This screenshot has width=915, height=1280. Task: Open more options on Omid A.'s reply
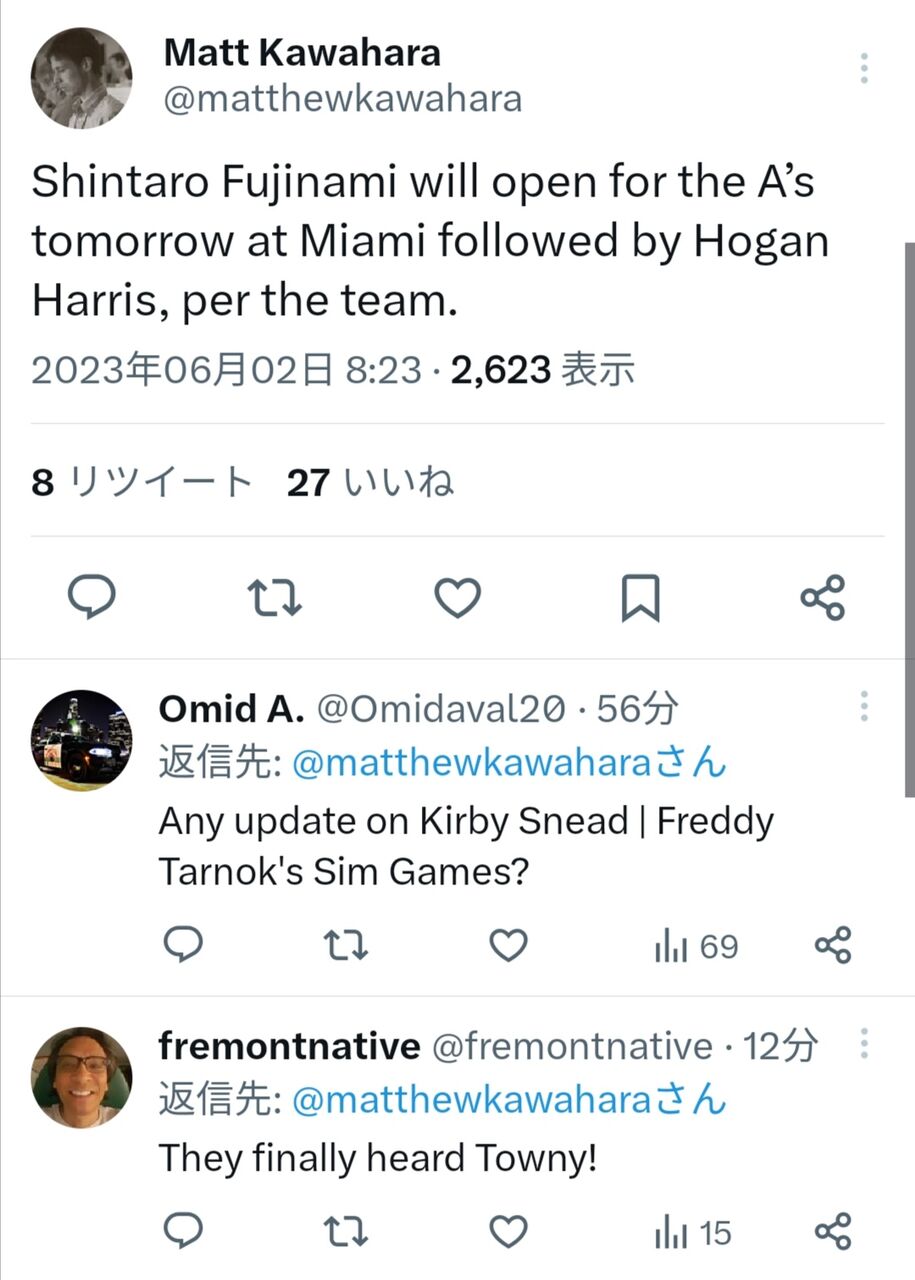coord(864,706)
